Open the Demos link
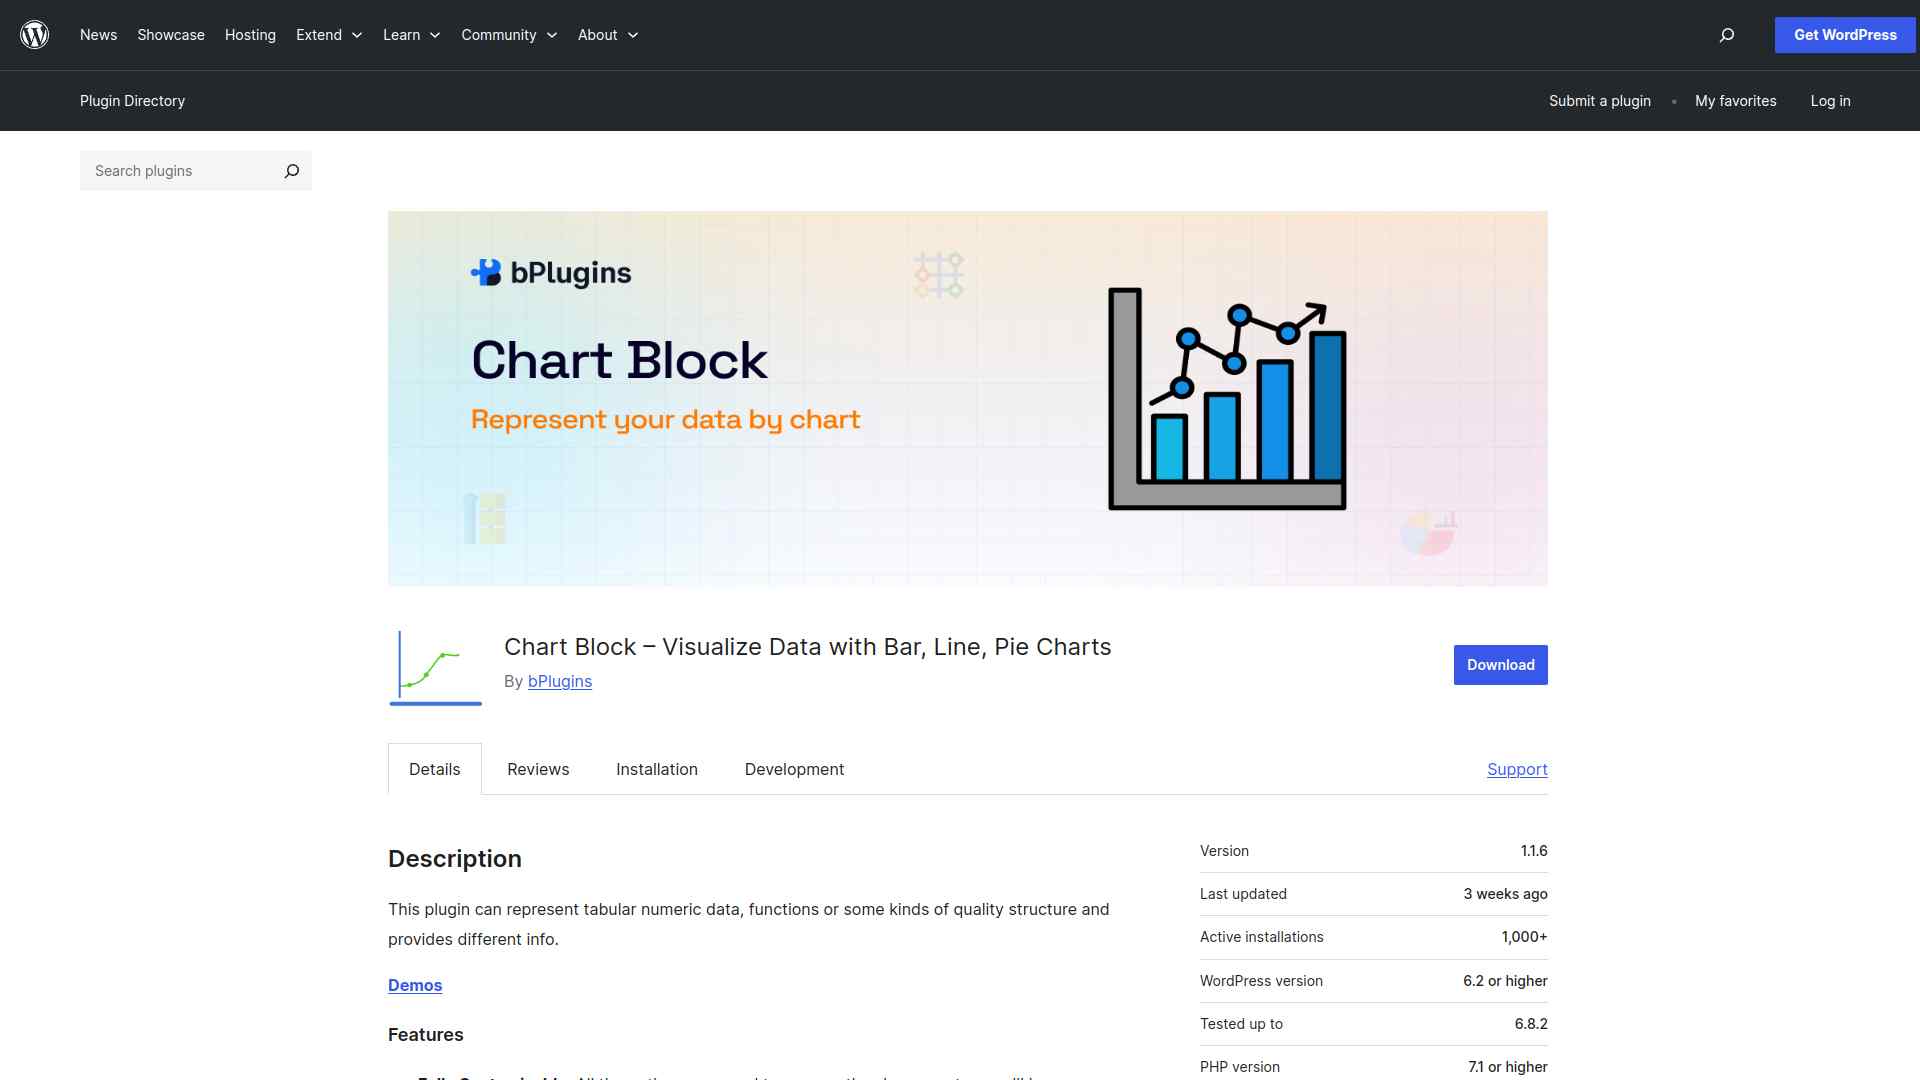The height and width of the screenshot is (1080, 1920). (415, 985)
